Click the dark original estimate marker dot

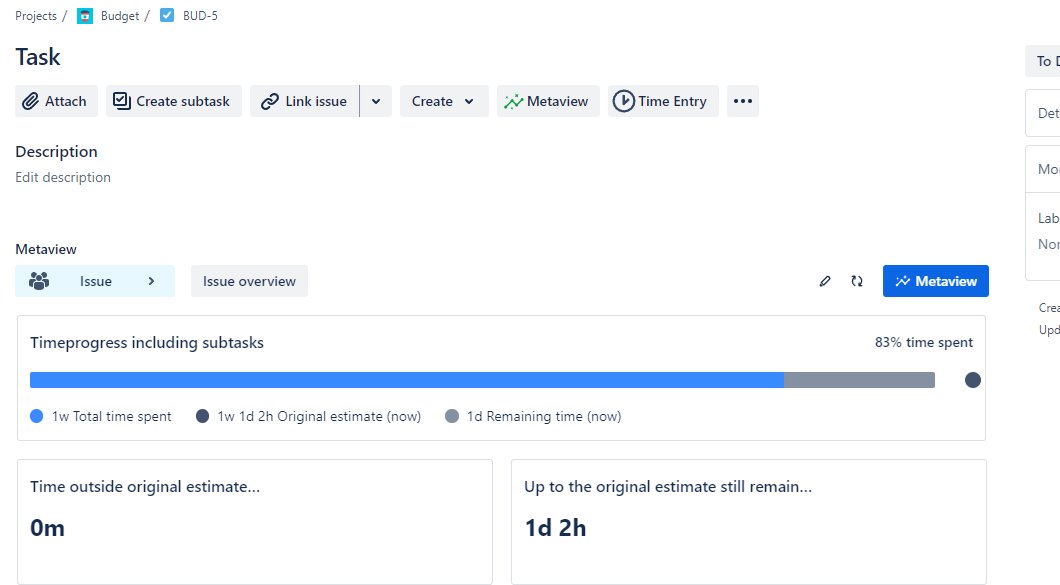(x=972, y=380)
